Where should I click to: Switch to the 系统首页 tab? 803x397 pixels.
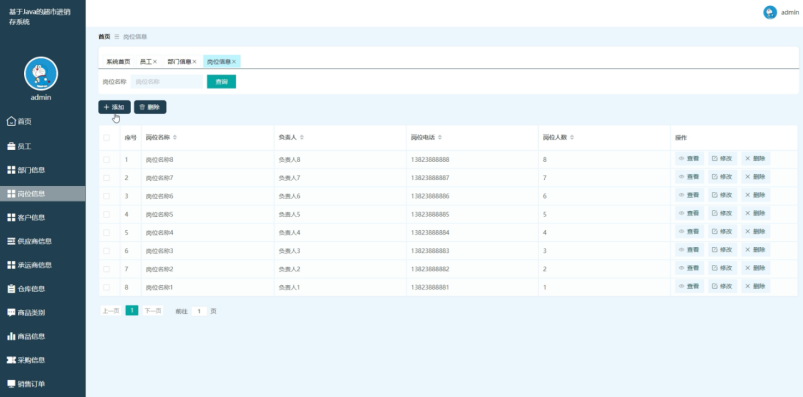[118, 61]
